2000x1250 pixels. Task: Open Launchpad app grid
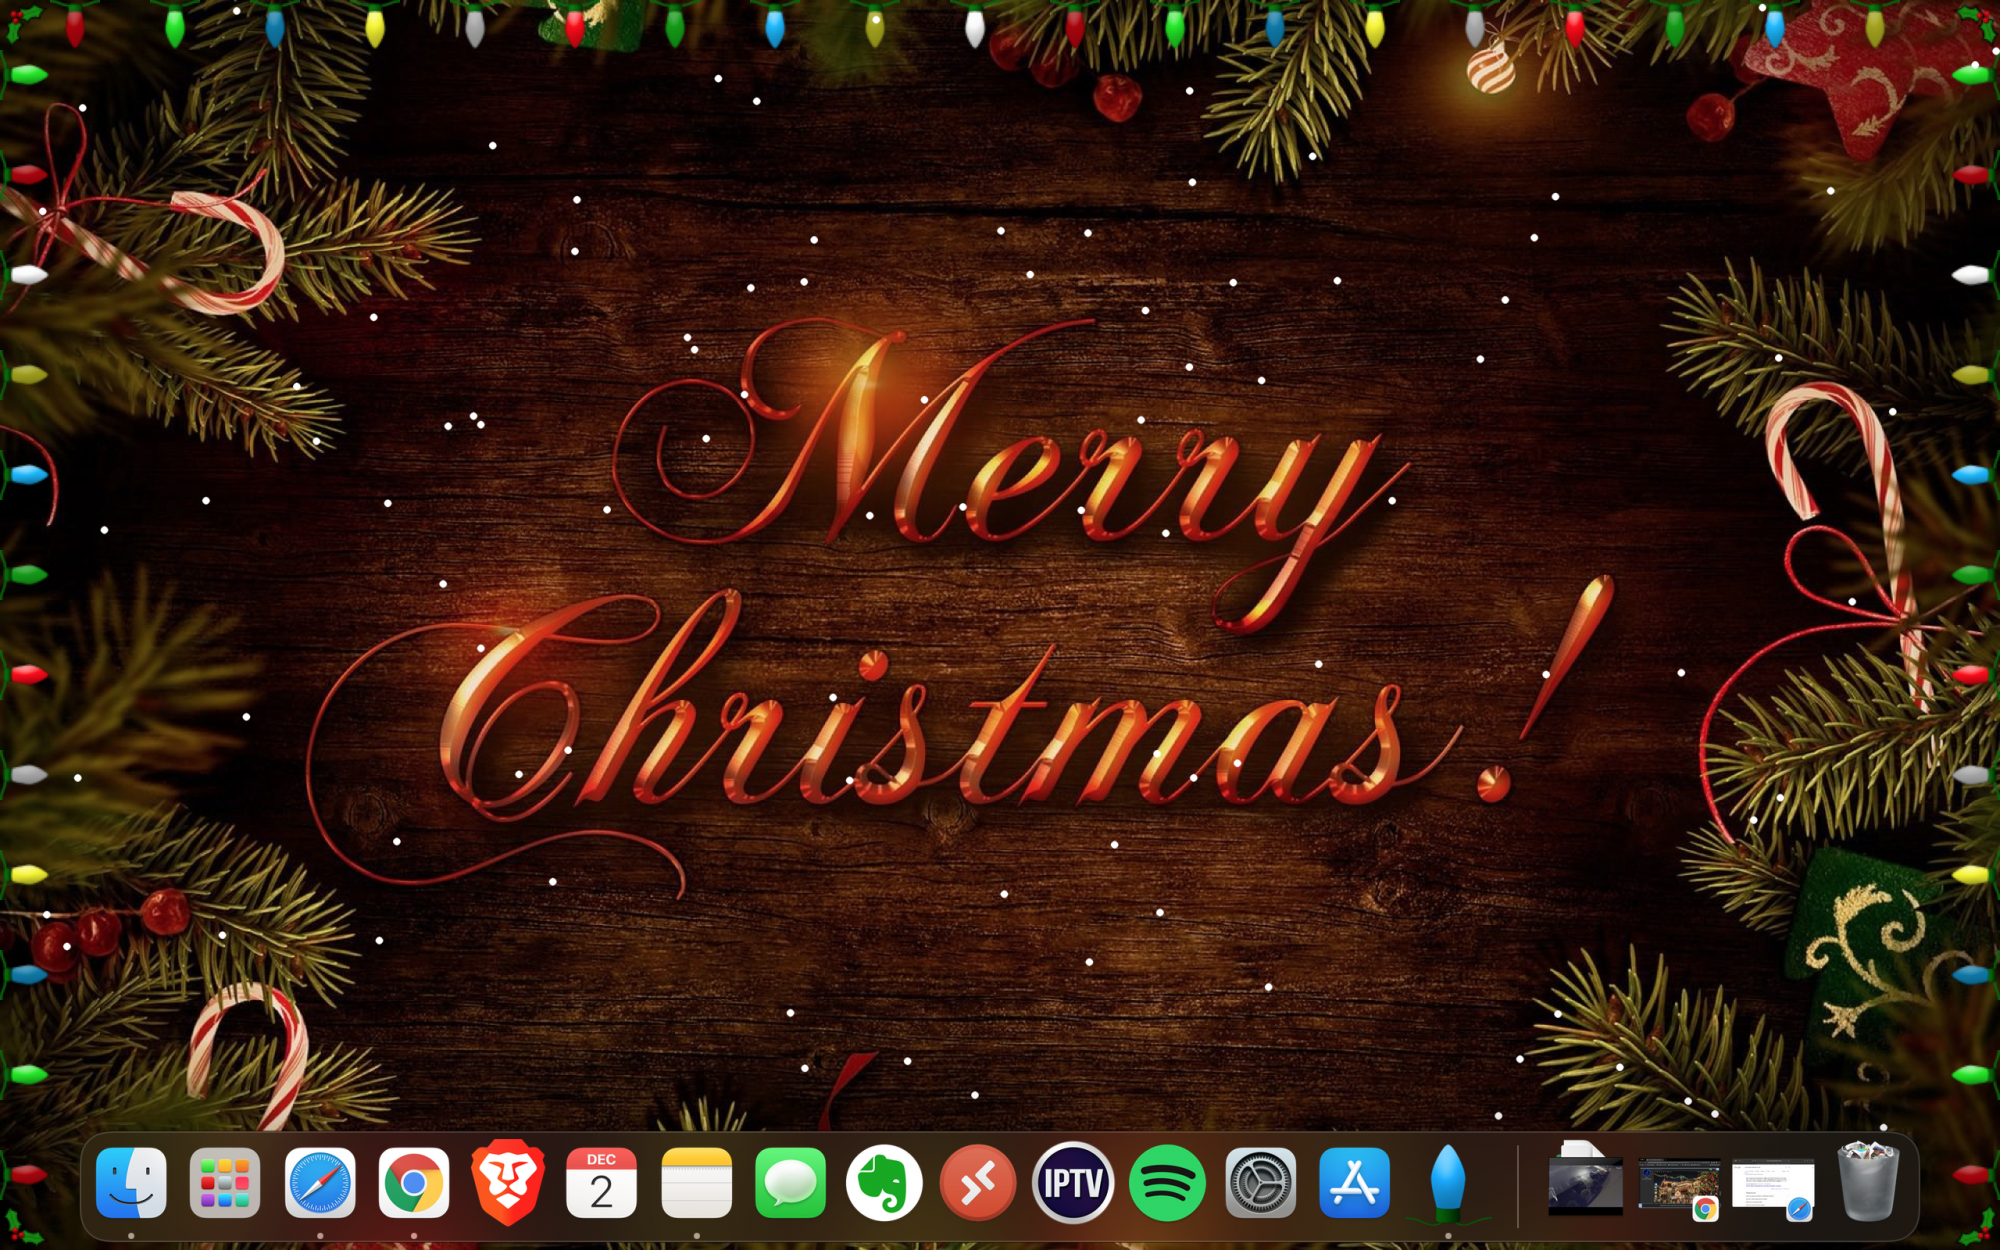point(225,1184)
